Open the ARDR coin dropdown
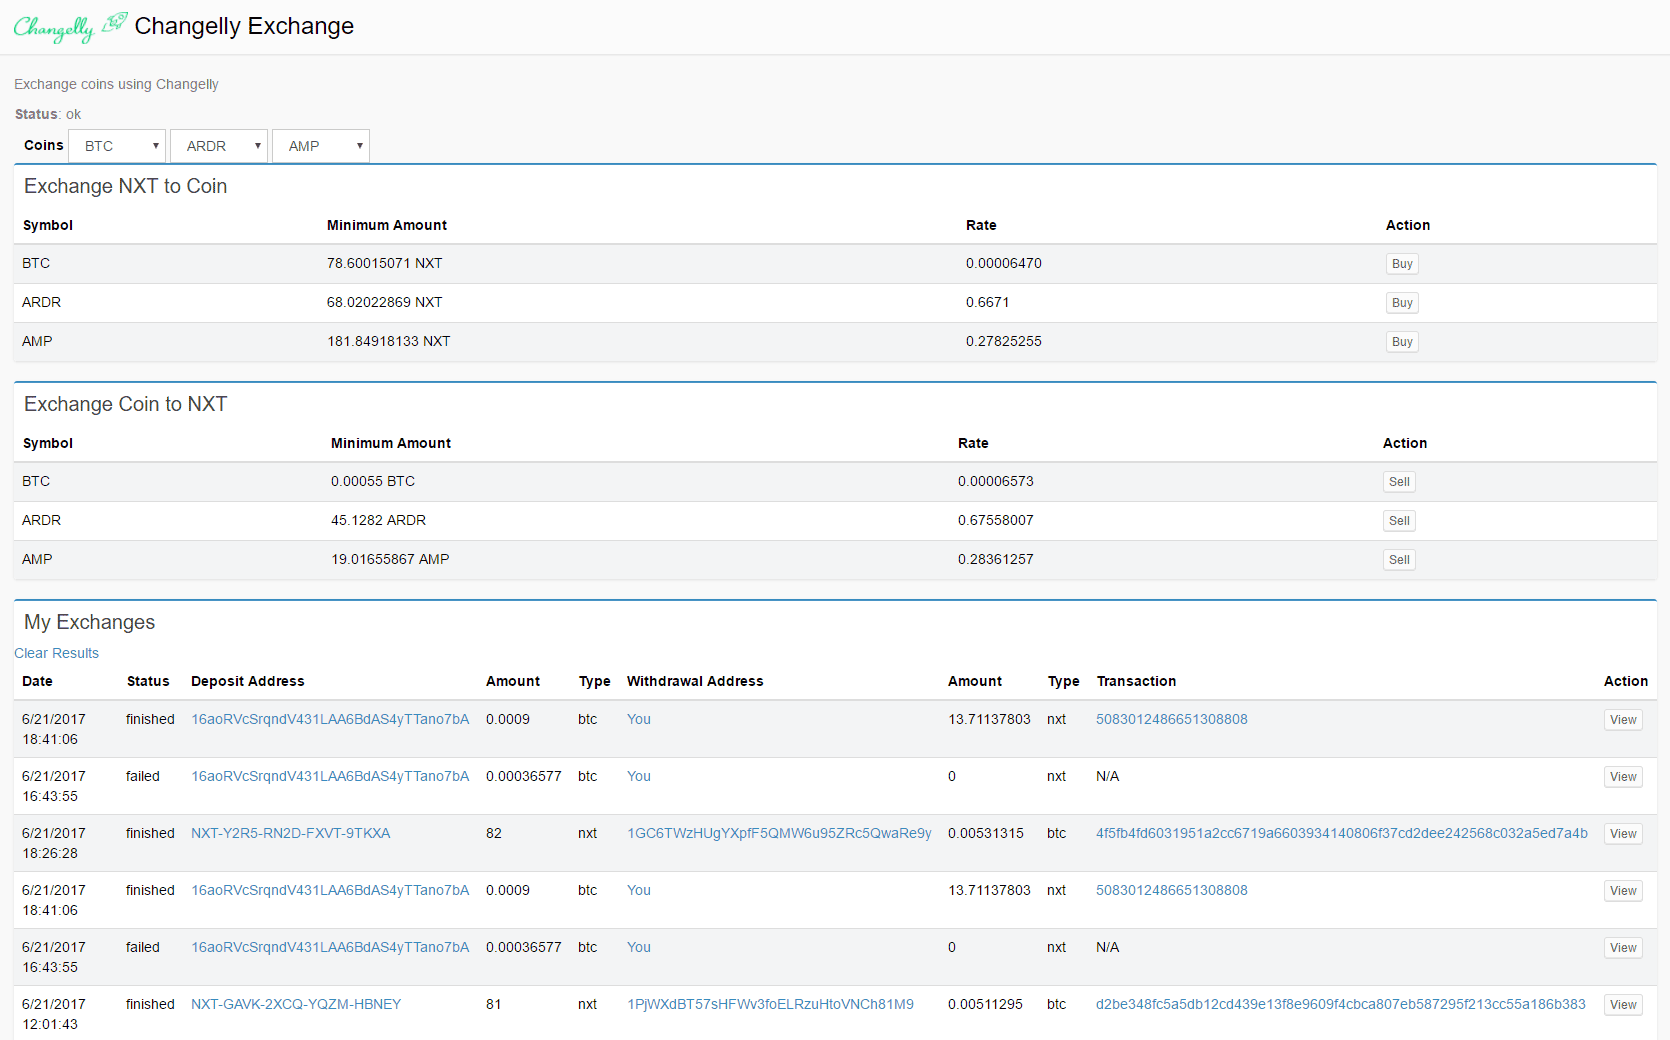This screenshot has height=1040, width=1670. 219,146
